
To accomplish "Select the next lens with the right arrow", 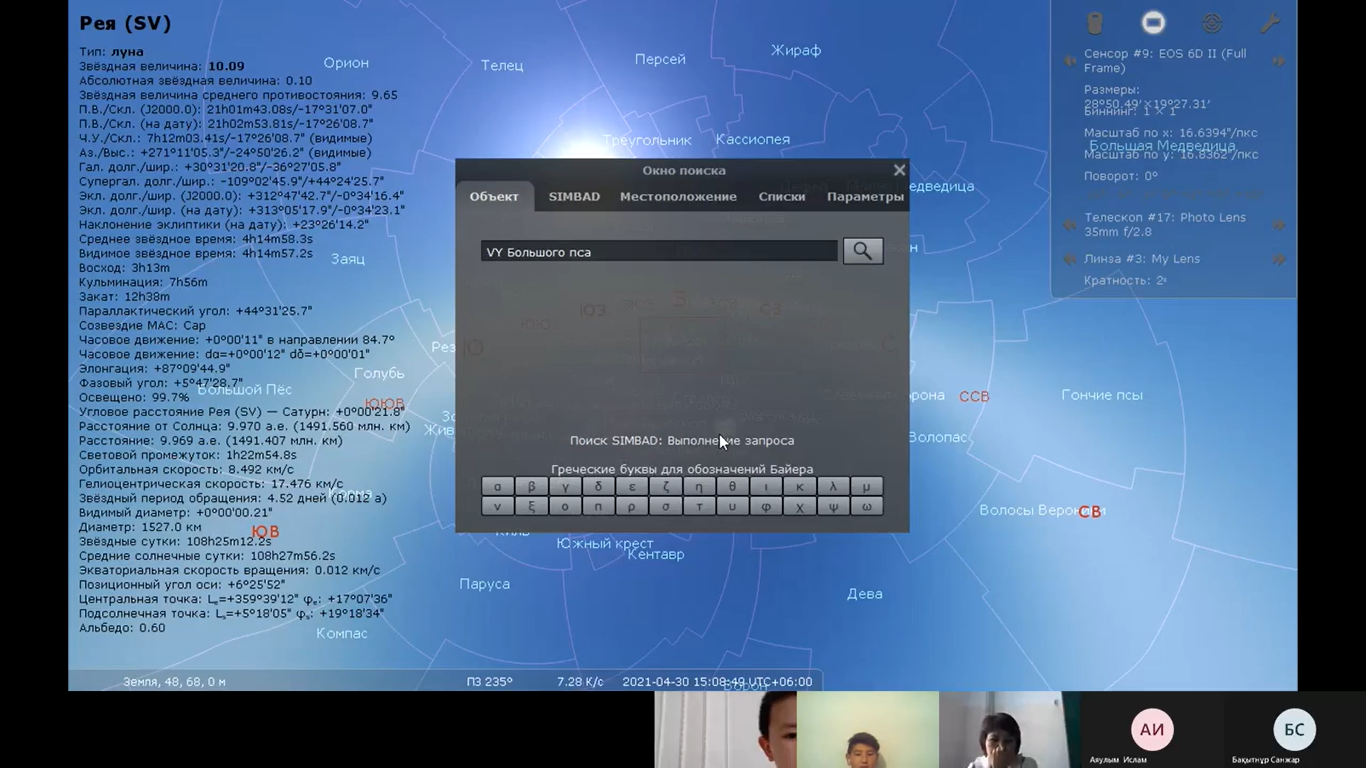I will click(1279, 259).
